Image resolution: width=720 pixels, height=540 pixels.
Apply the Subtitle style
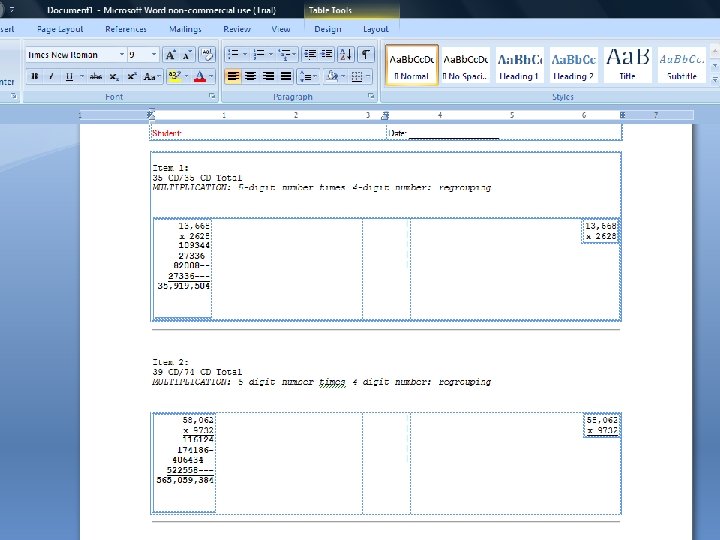pyautogui.click(x=681, y=65)
